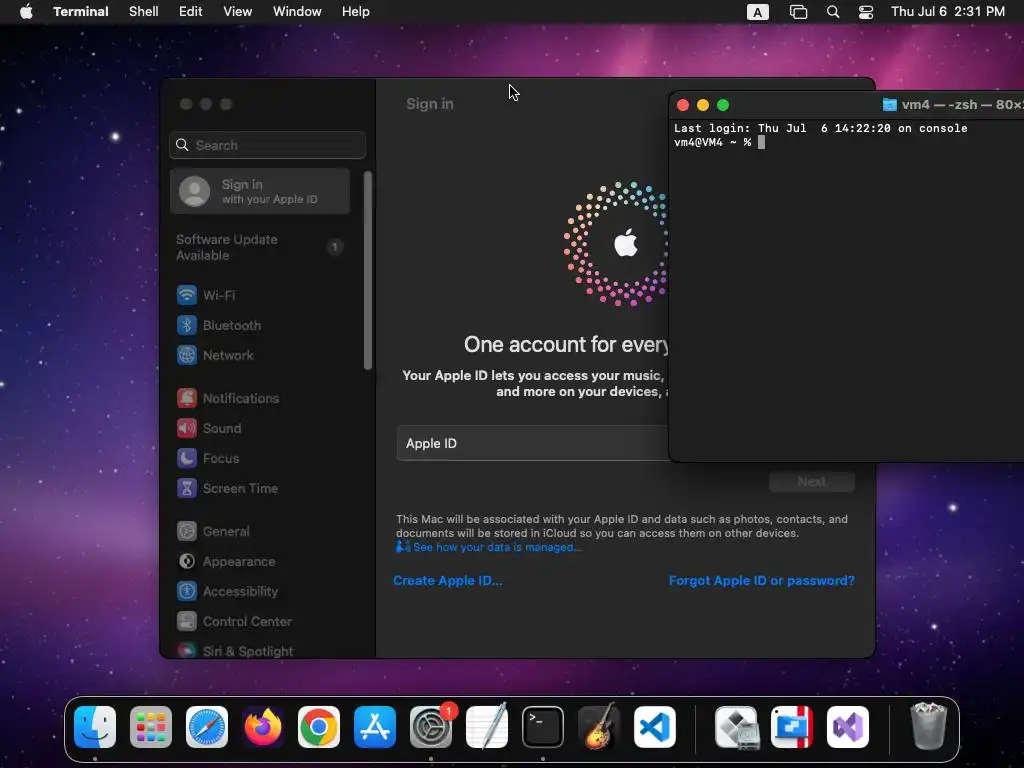Select the Bluetooth icon in sidebar
This screenshot has height=768, width=1024.
point(187,325)
